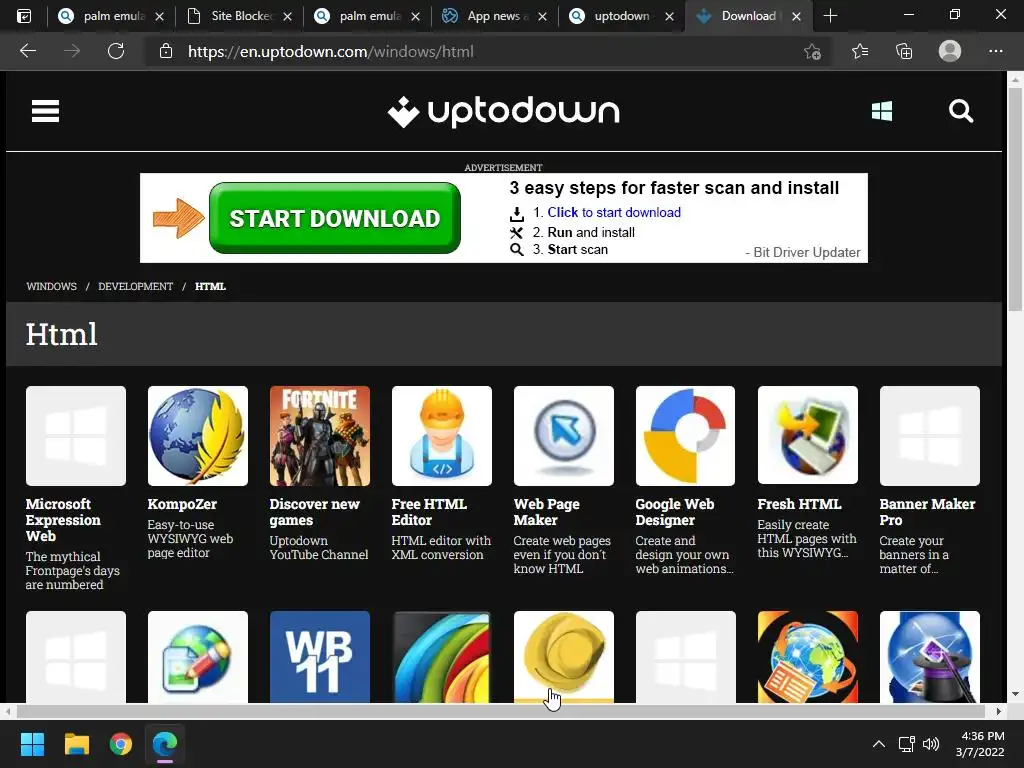Open the globe with orange arrow icon
This screenshot has height=768, width=1024.
pos(808,657)
